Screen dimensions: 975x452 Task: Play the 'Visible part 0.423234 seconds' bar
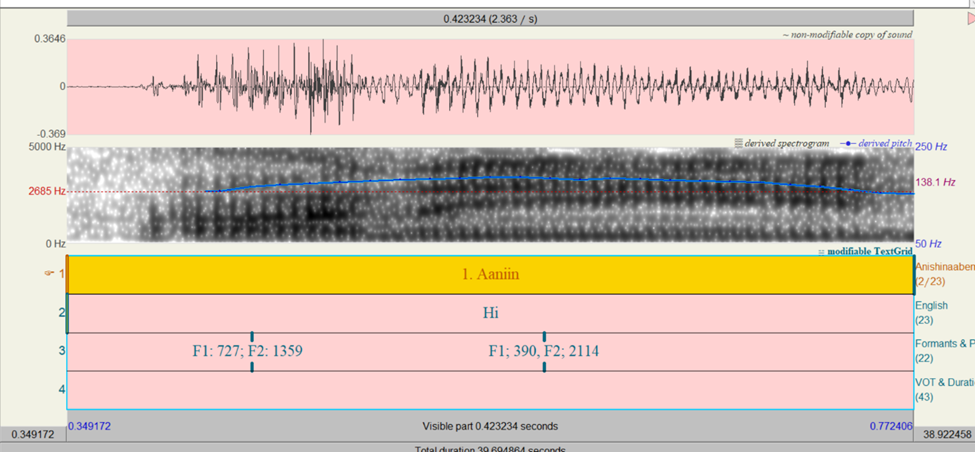click(491, 427)
